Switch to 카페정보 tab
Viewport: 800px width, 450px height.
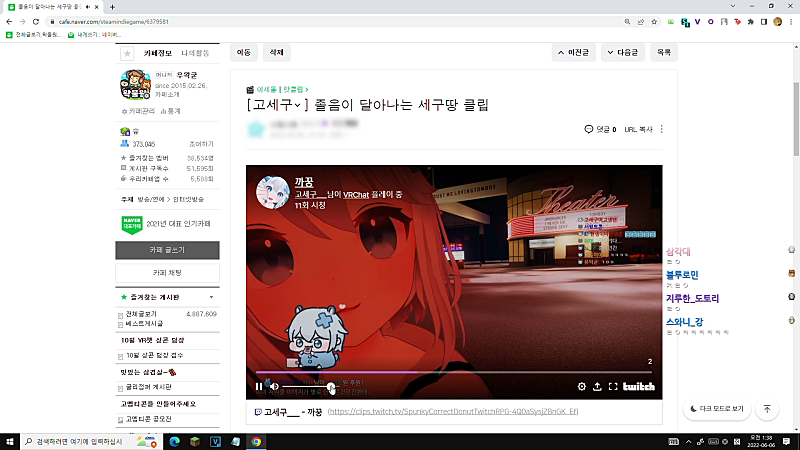(x=158, y=53)
